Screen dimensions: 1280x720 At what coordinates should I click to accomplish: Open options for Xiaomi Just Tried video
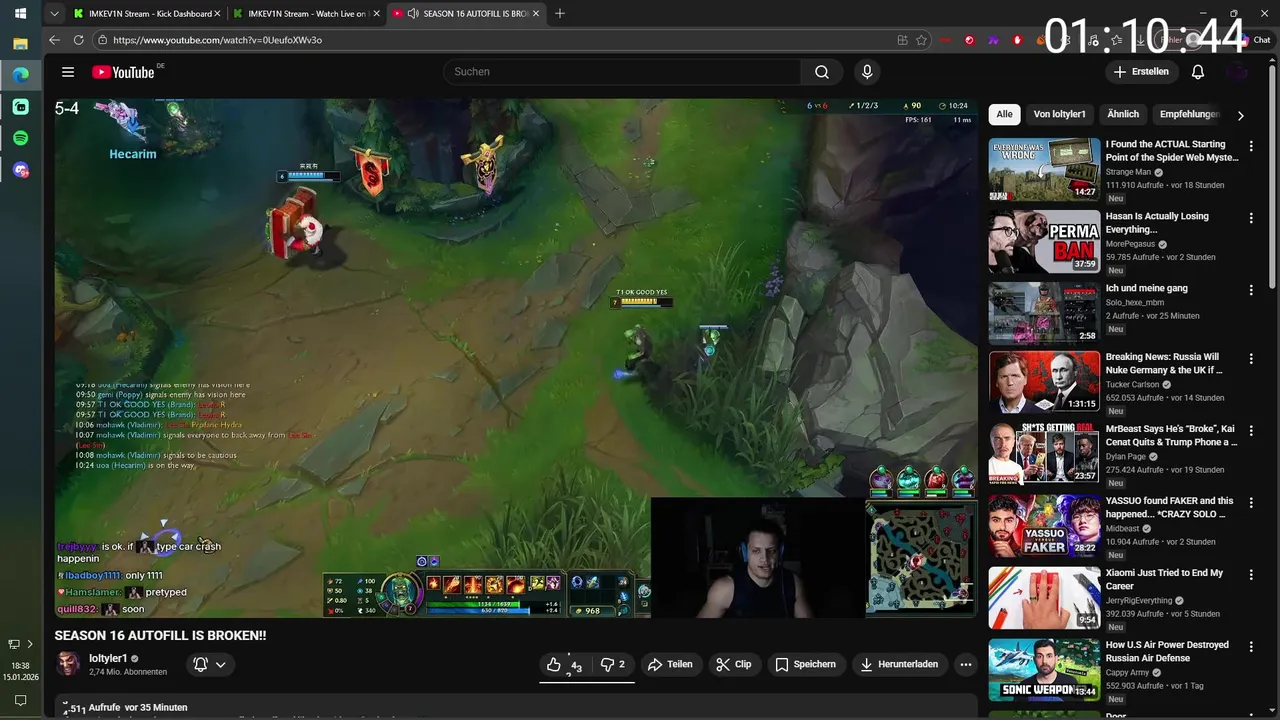[x=1250, y=574]
